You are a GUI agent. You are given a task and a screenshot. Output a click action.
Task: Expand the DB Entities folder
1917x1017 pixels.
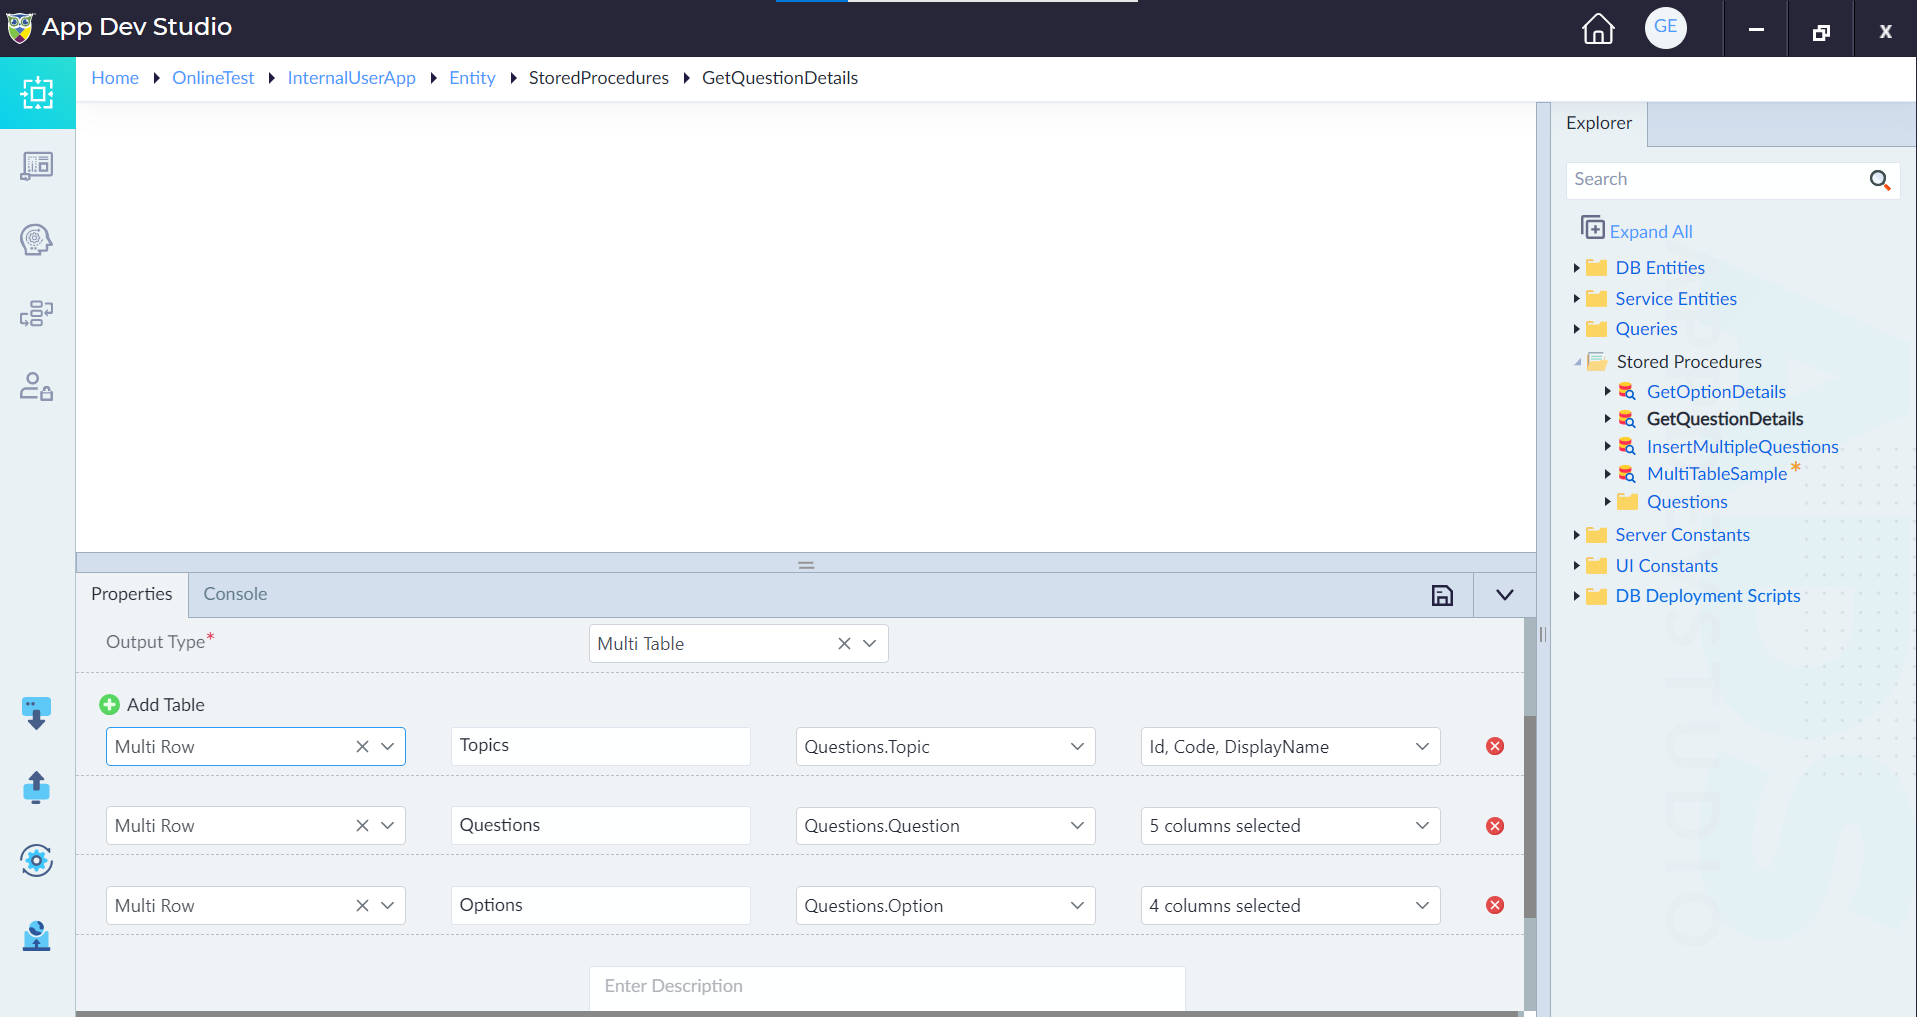1576,268
